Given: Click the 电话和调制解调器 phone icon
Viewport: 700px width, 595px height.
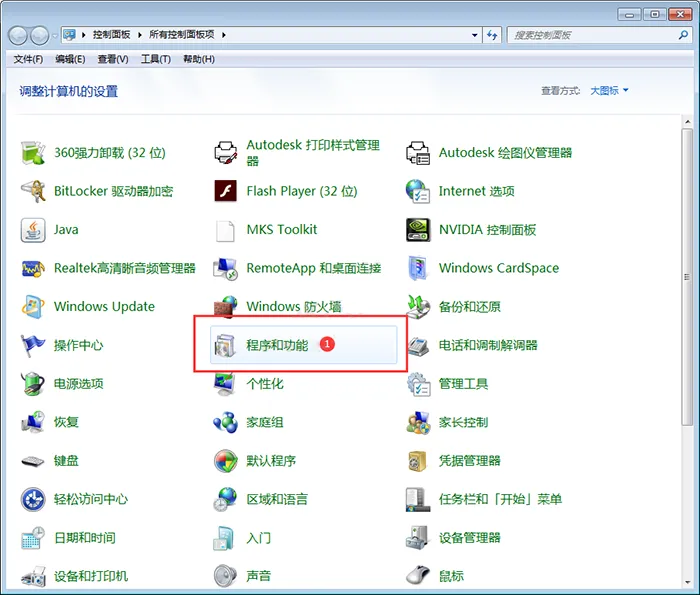Looking at the screenshot, I should (418, 345).
